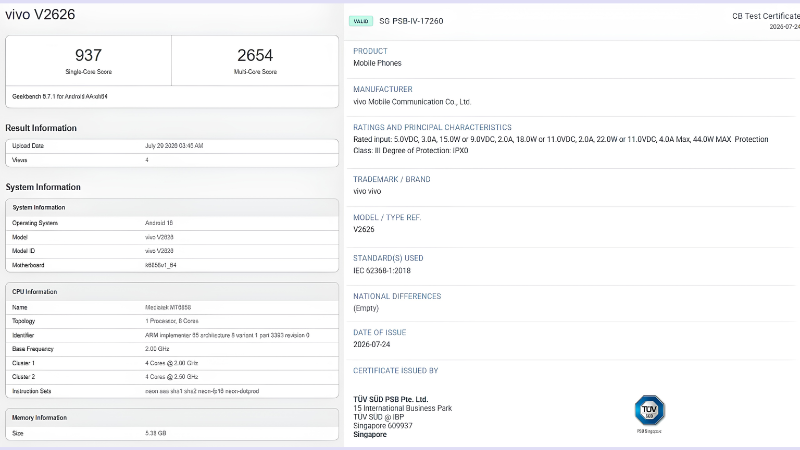Select the '(Empty)' national differences value
Image resolution: width=800 pixels, height=450 pixels.
[366, 308]
